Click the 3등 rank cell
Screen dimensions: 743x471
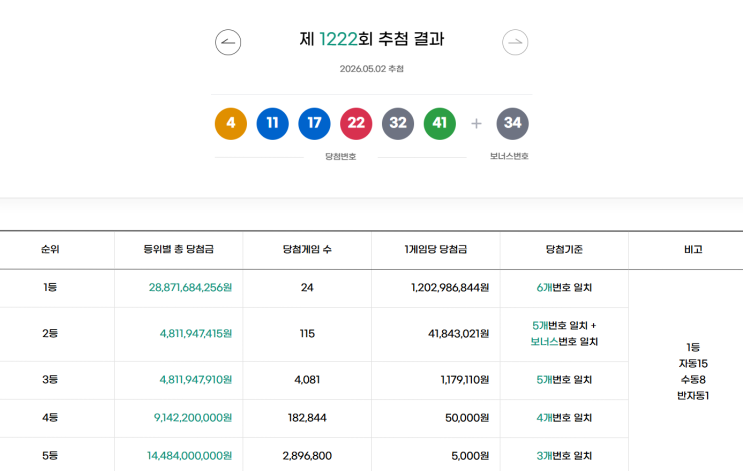pyautogui.click(x=50, y=380)
